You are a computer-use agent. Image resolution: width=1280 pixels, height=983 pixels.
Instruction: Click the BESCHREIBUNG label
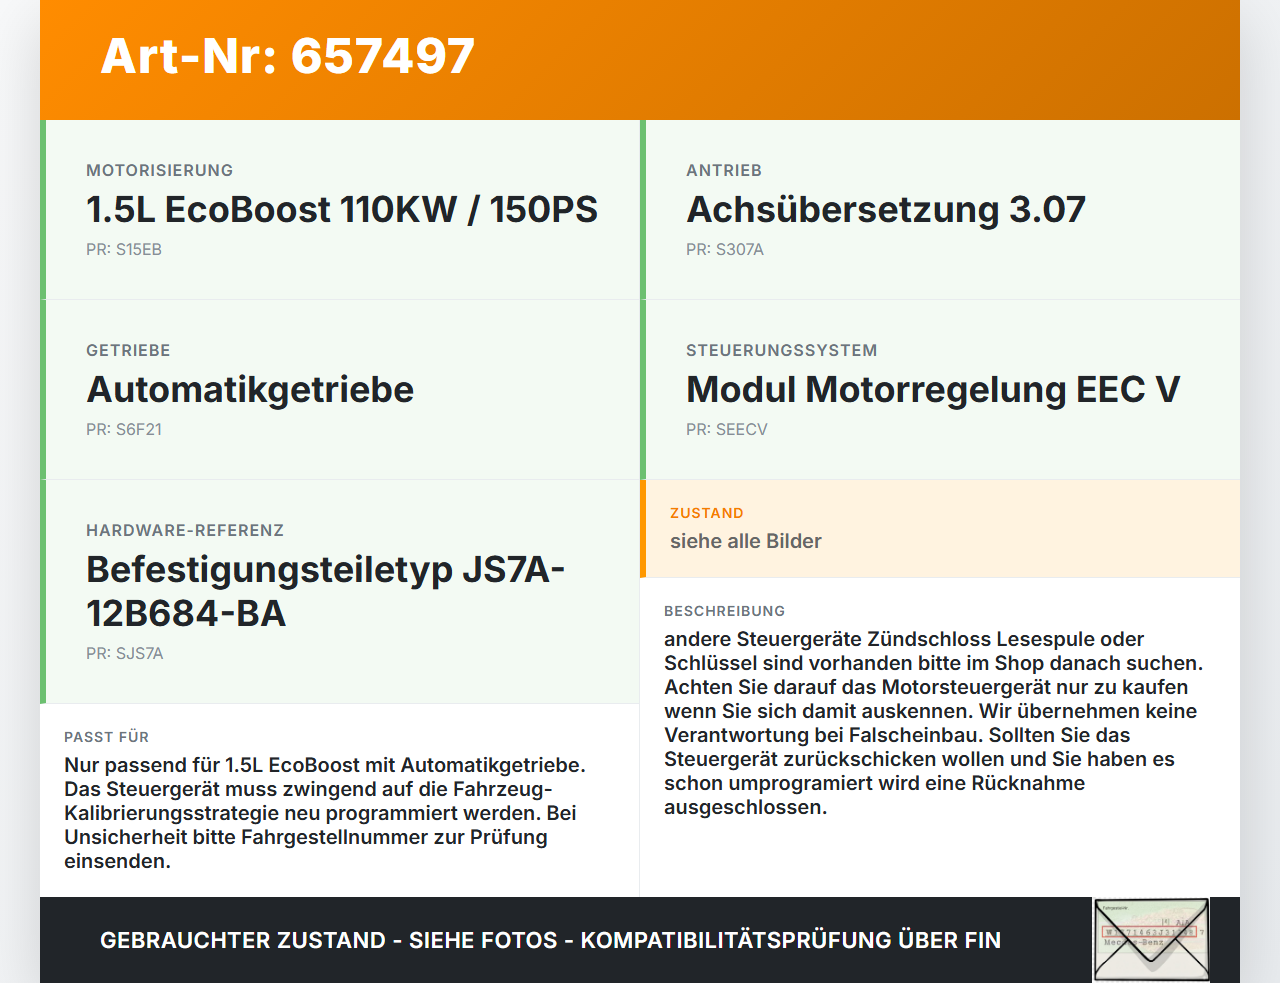coord(725,611)
